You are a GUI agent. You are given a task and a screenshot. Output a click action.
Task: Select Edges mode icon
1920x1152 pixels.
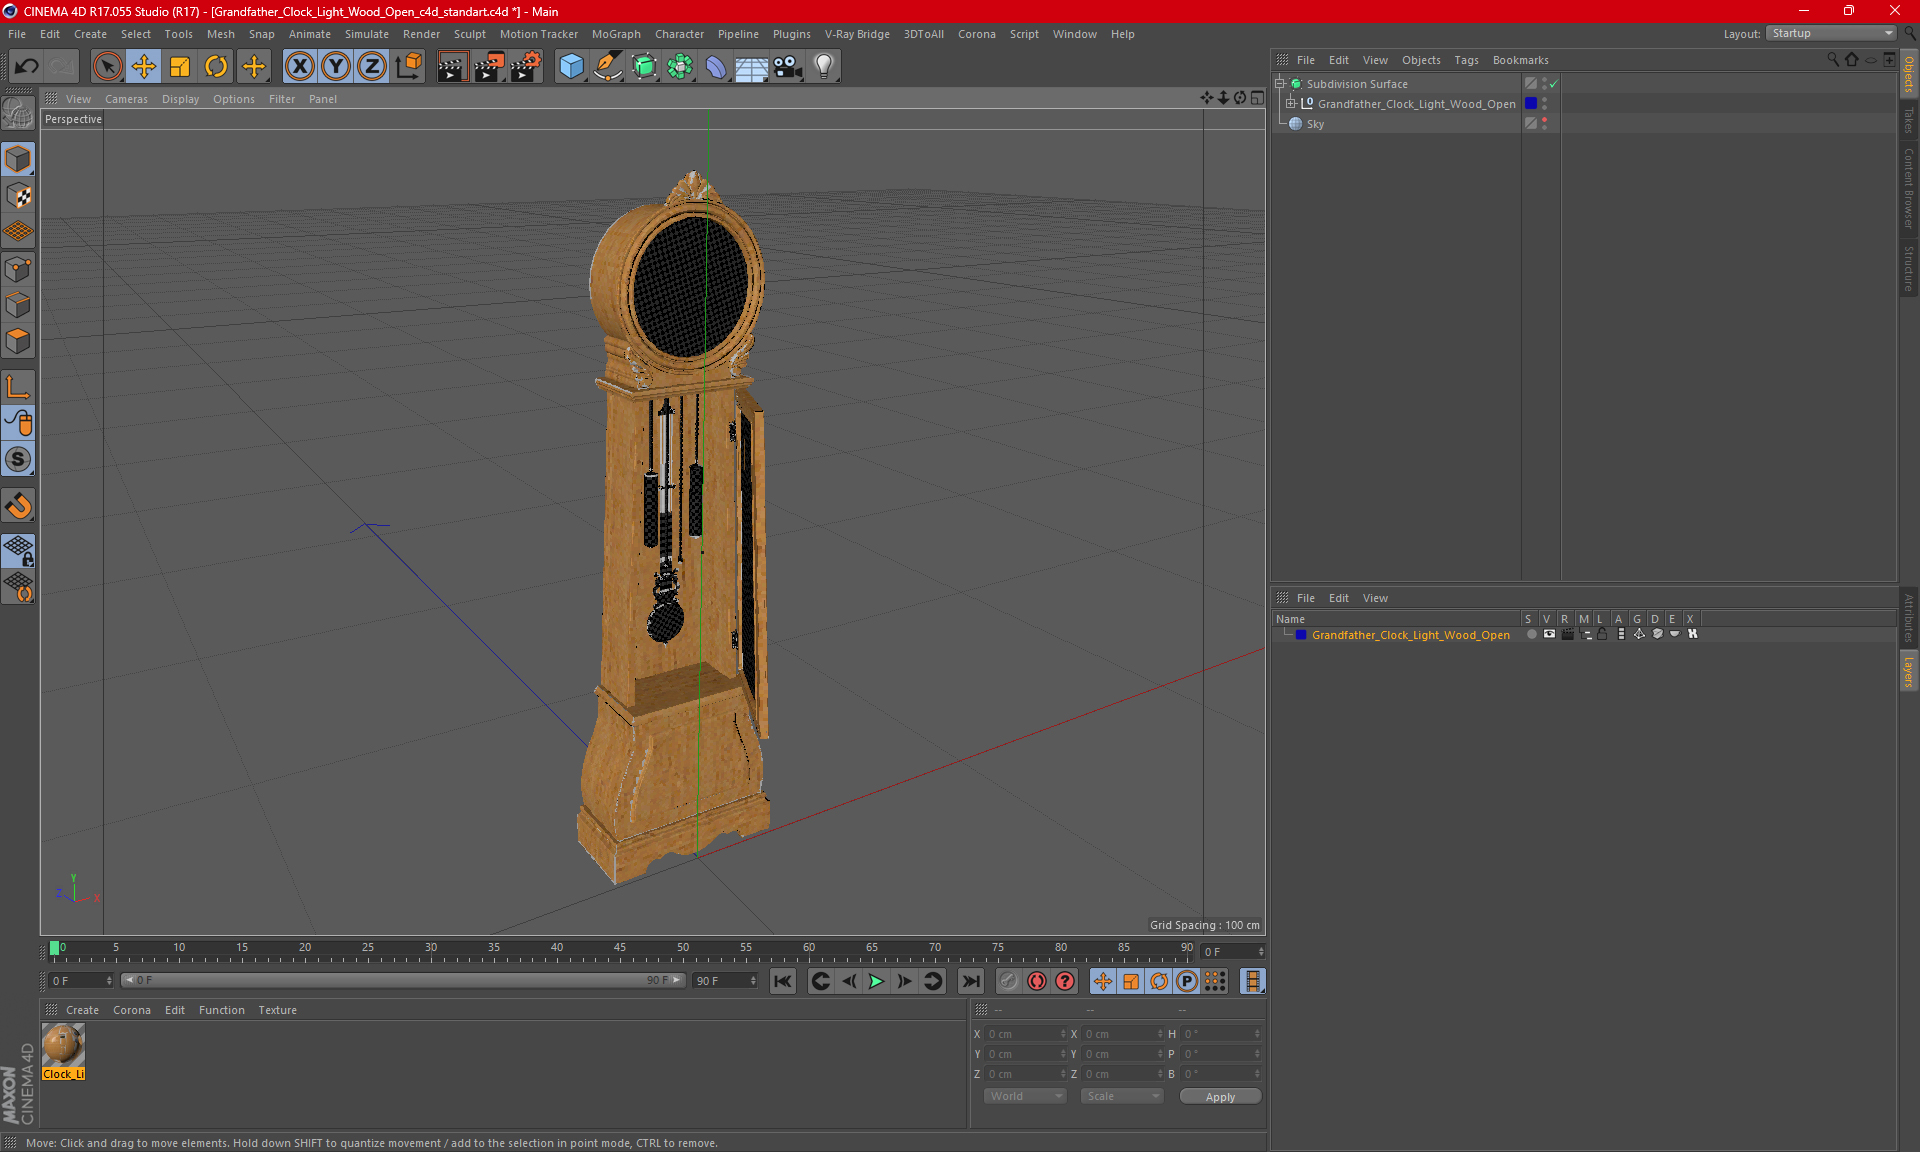18,305
